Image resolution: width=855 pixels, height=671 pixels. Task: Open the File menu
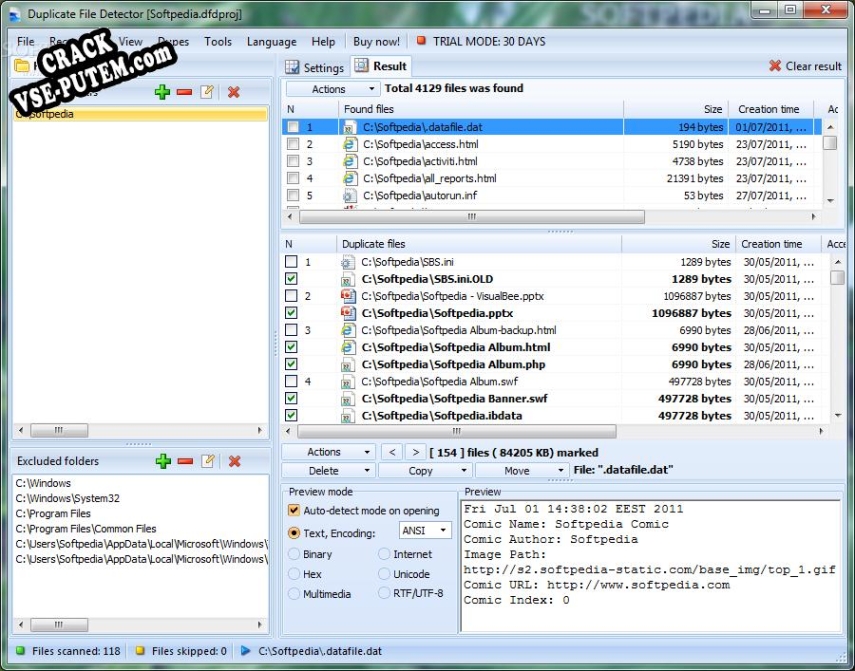pos(25,41)
